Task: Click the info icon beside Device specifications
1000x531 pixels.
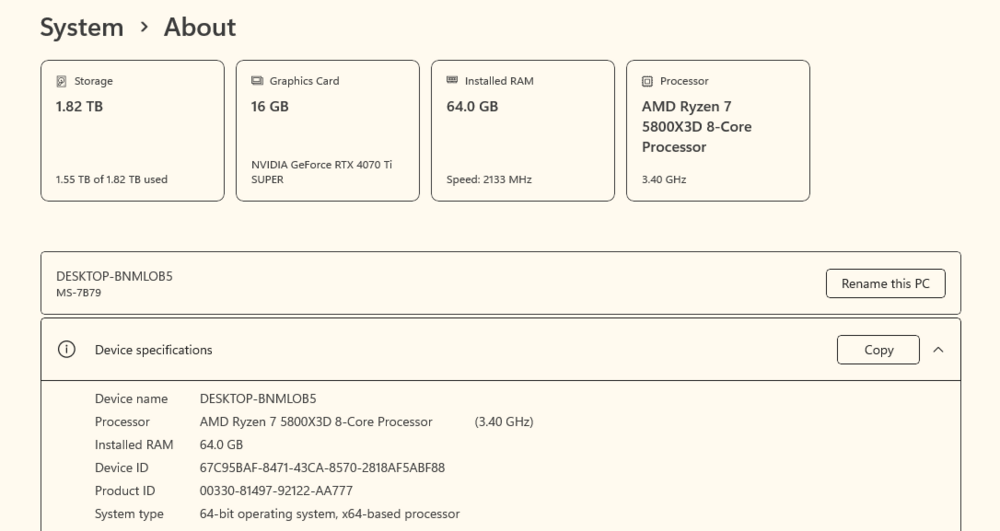Action: coord(67,350)
